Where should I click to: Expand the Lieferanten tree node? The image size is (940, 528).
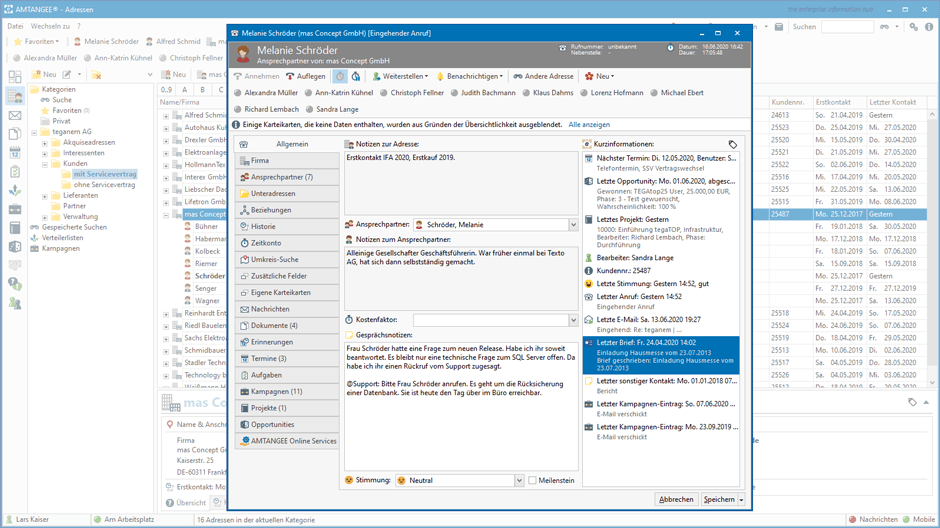coord(44,196)
